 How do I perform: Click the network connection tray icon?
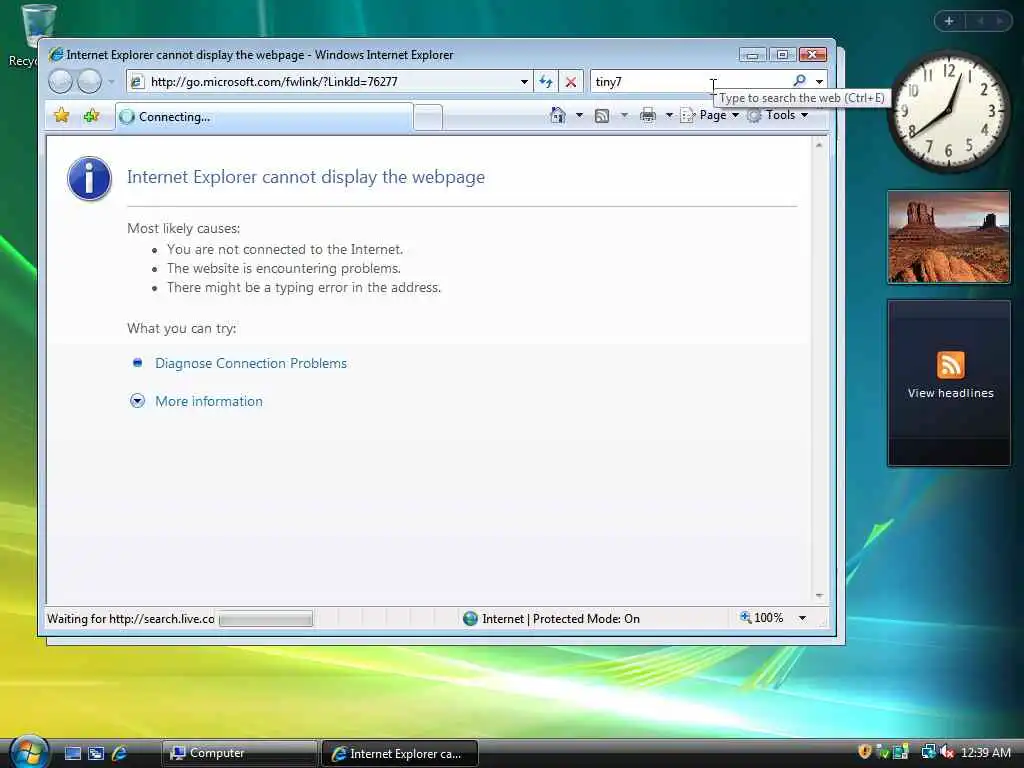click(x=928, y=752)
